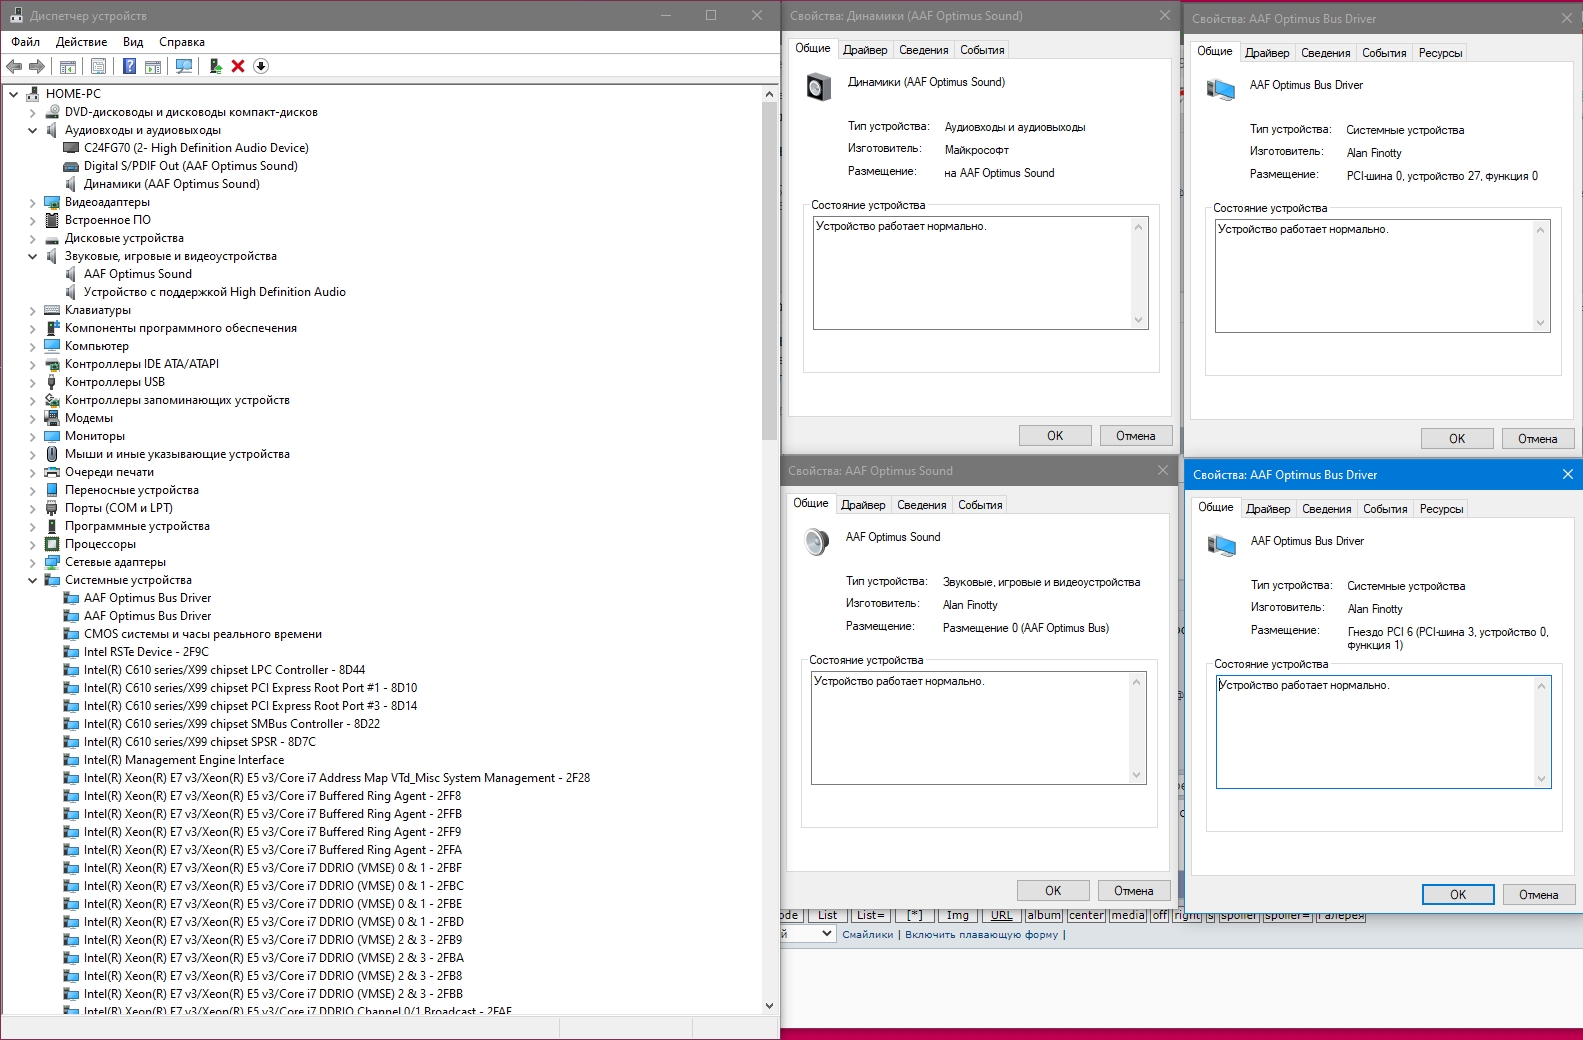
Task: Switch to Драйвер tab in Динамики properties
Action: coord(865,50)
